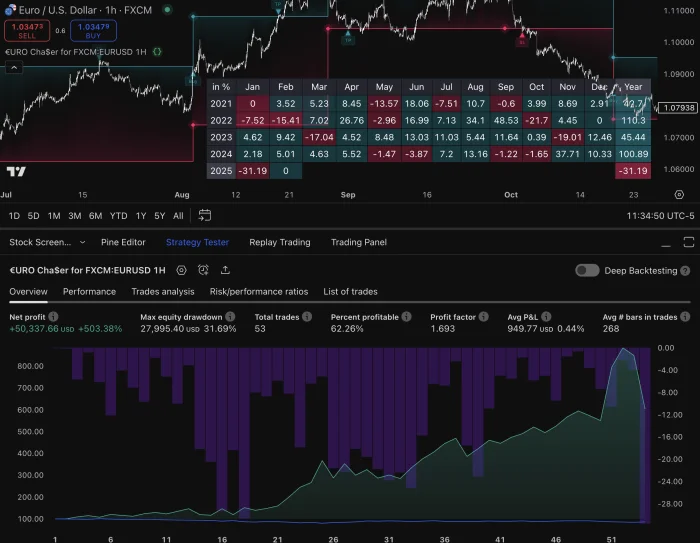Click the export strategy data icon
Screen dimensions: 700x543
[x=225, y=270]
